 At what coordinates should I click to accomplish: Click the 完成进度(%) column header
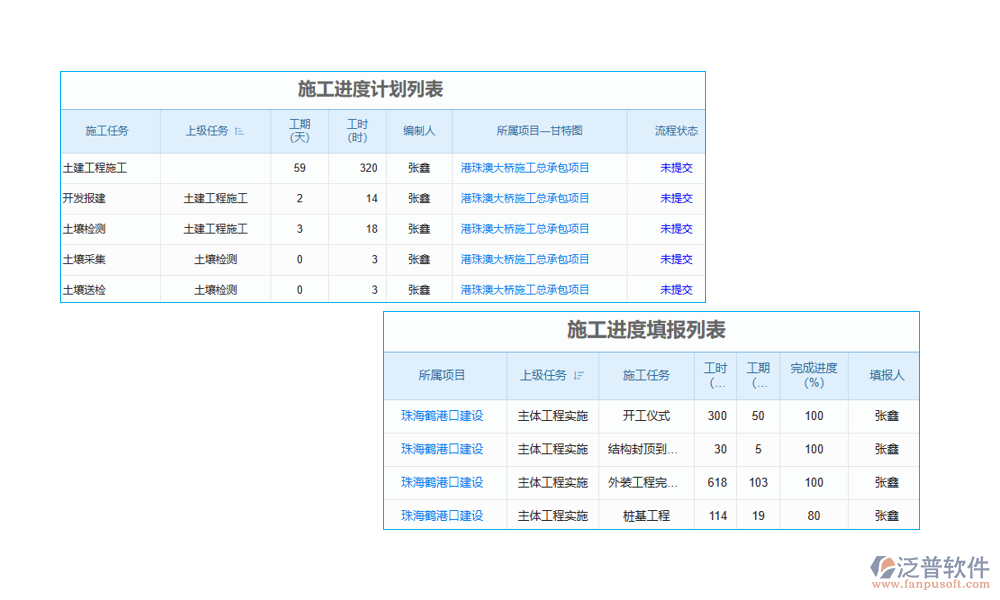coord(813,375)
